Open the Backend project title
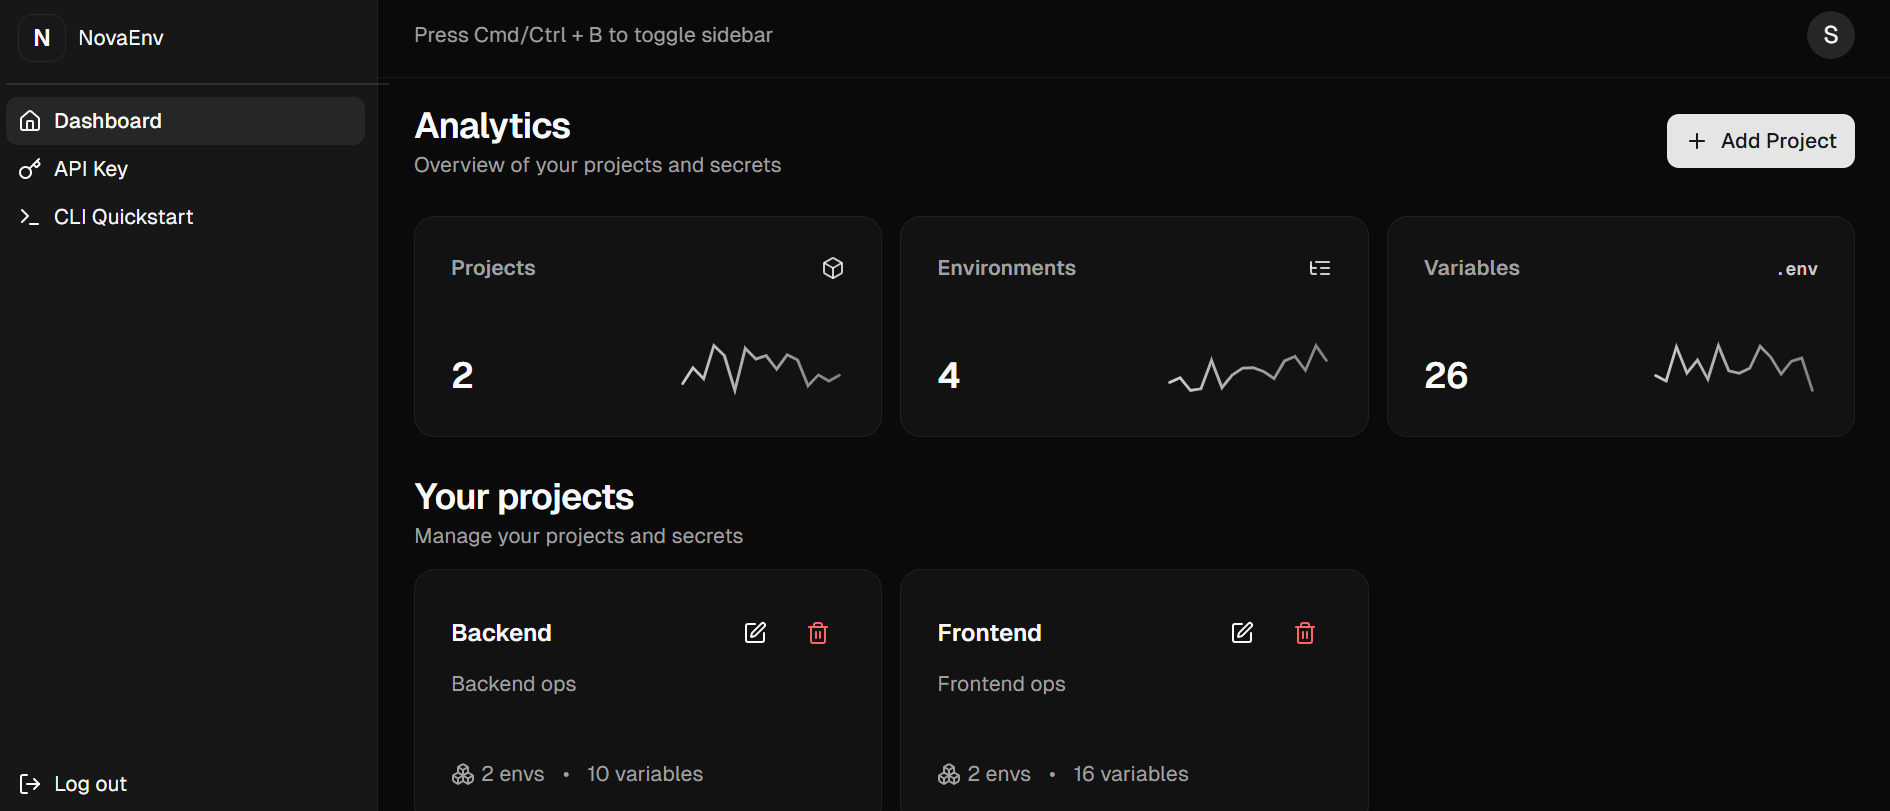Screen dimensions: 1890x811 tap(501, 633)
